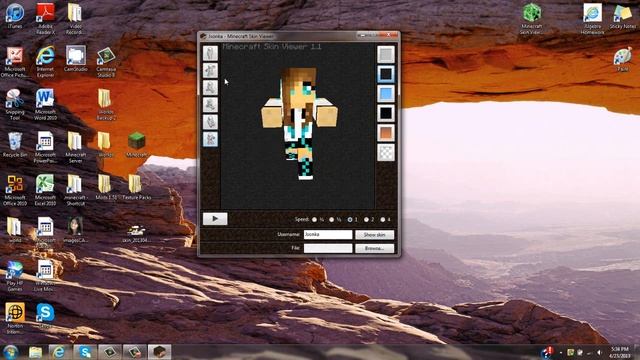
Task: Open the Windows Start menu
Action: tap(11, 352)
